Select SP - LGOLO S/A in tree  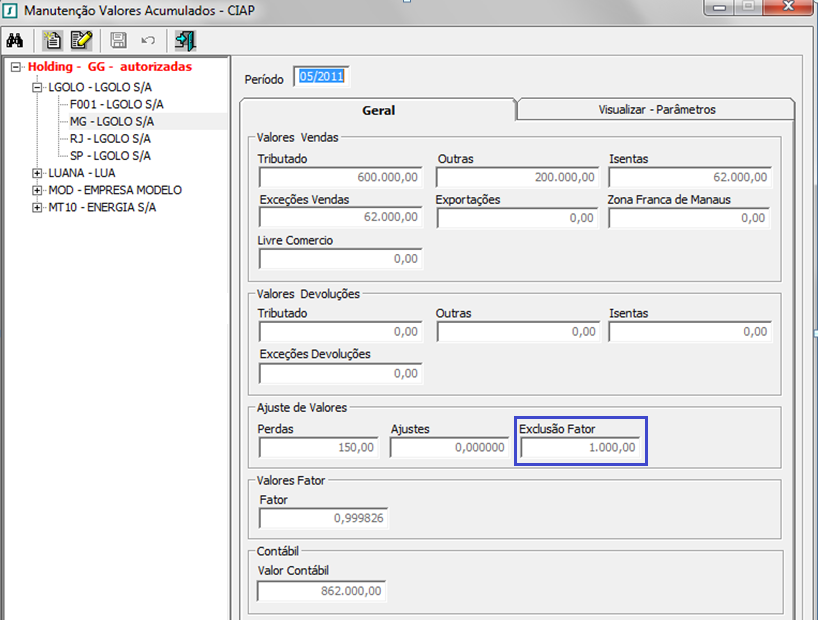click(110, 156)
